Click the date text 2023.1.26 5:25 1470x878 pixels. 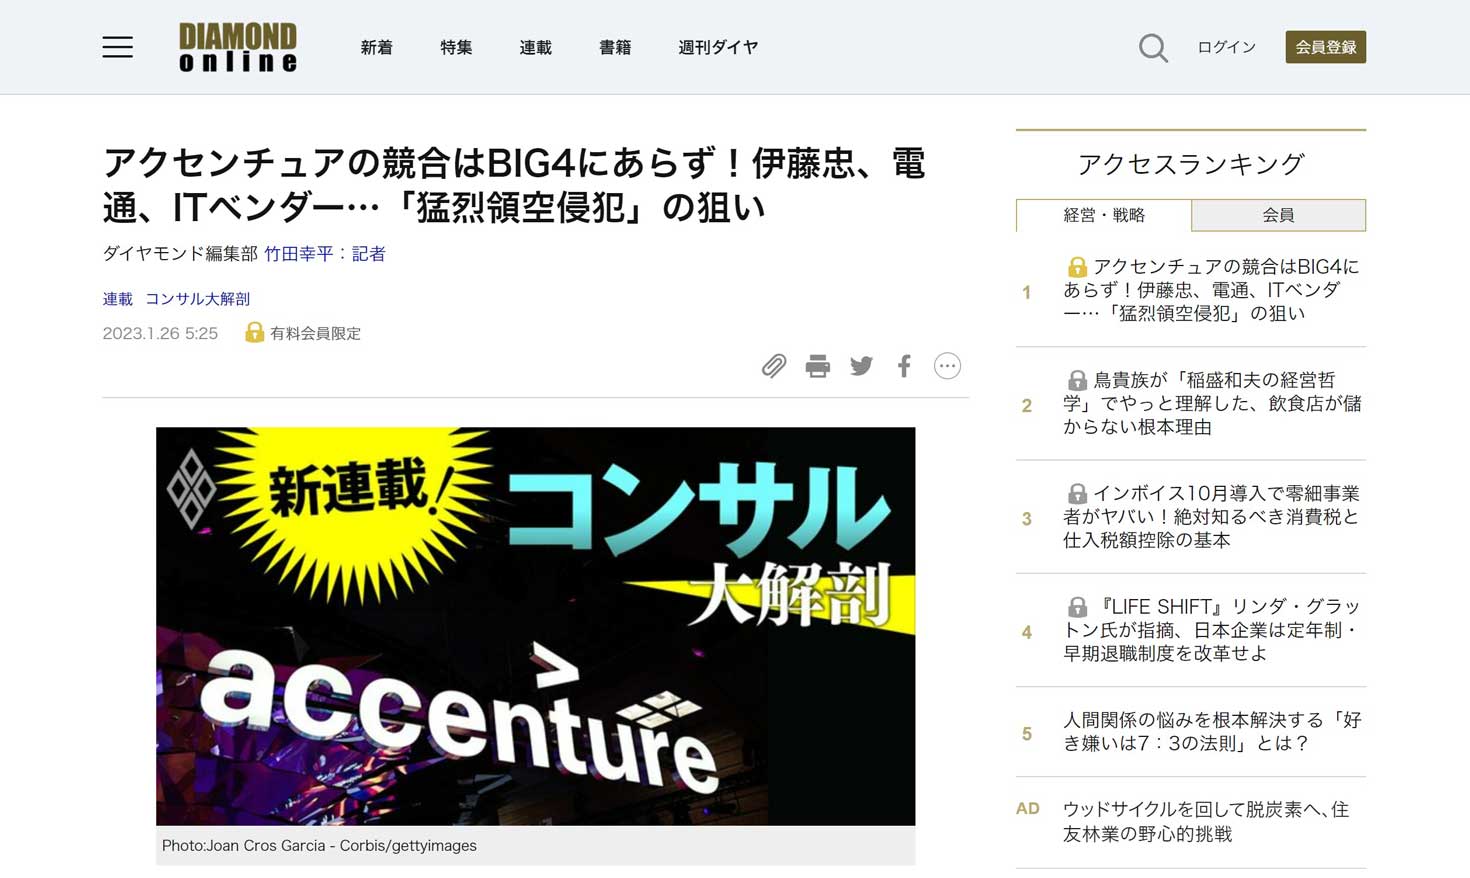click(x=160, y=333)
